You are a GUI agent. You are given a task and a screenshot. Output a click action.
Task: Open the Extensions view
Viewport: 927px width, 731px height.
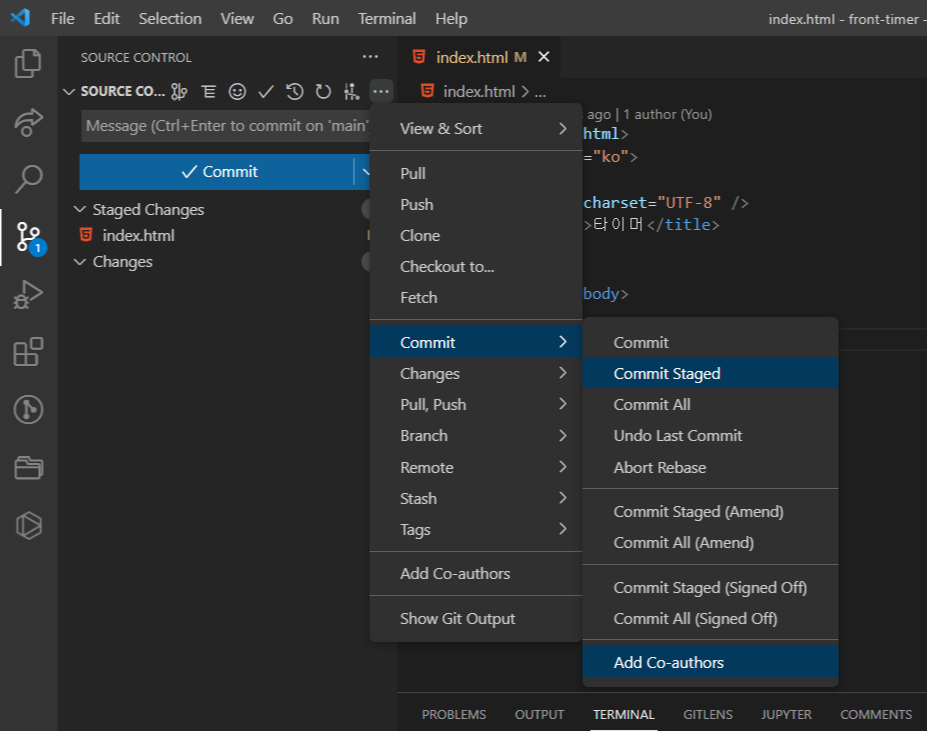pyautogui.click(x=28, y=352)
